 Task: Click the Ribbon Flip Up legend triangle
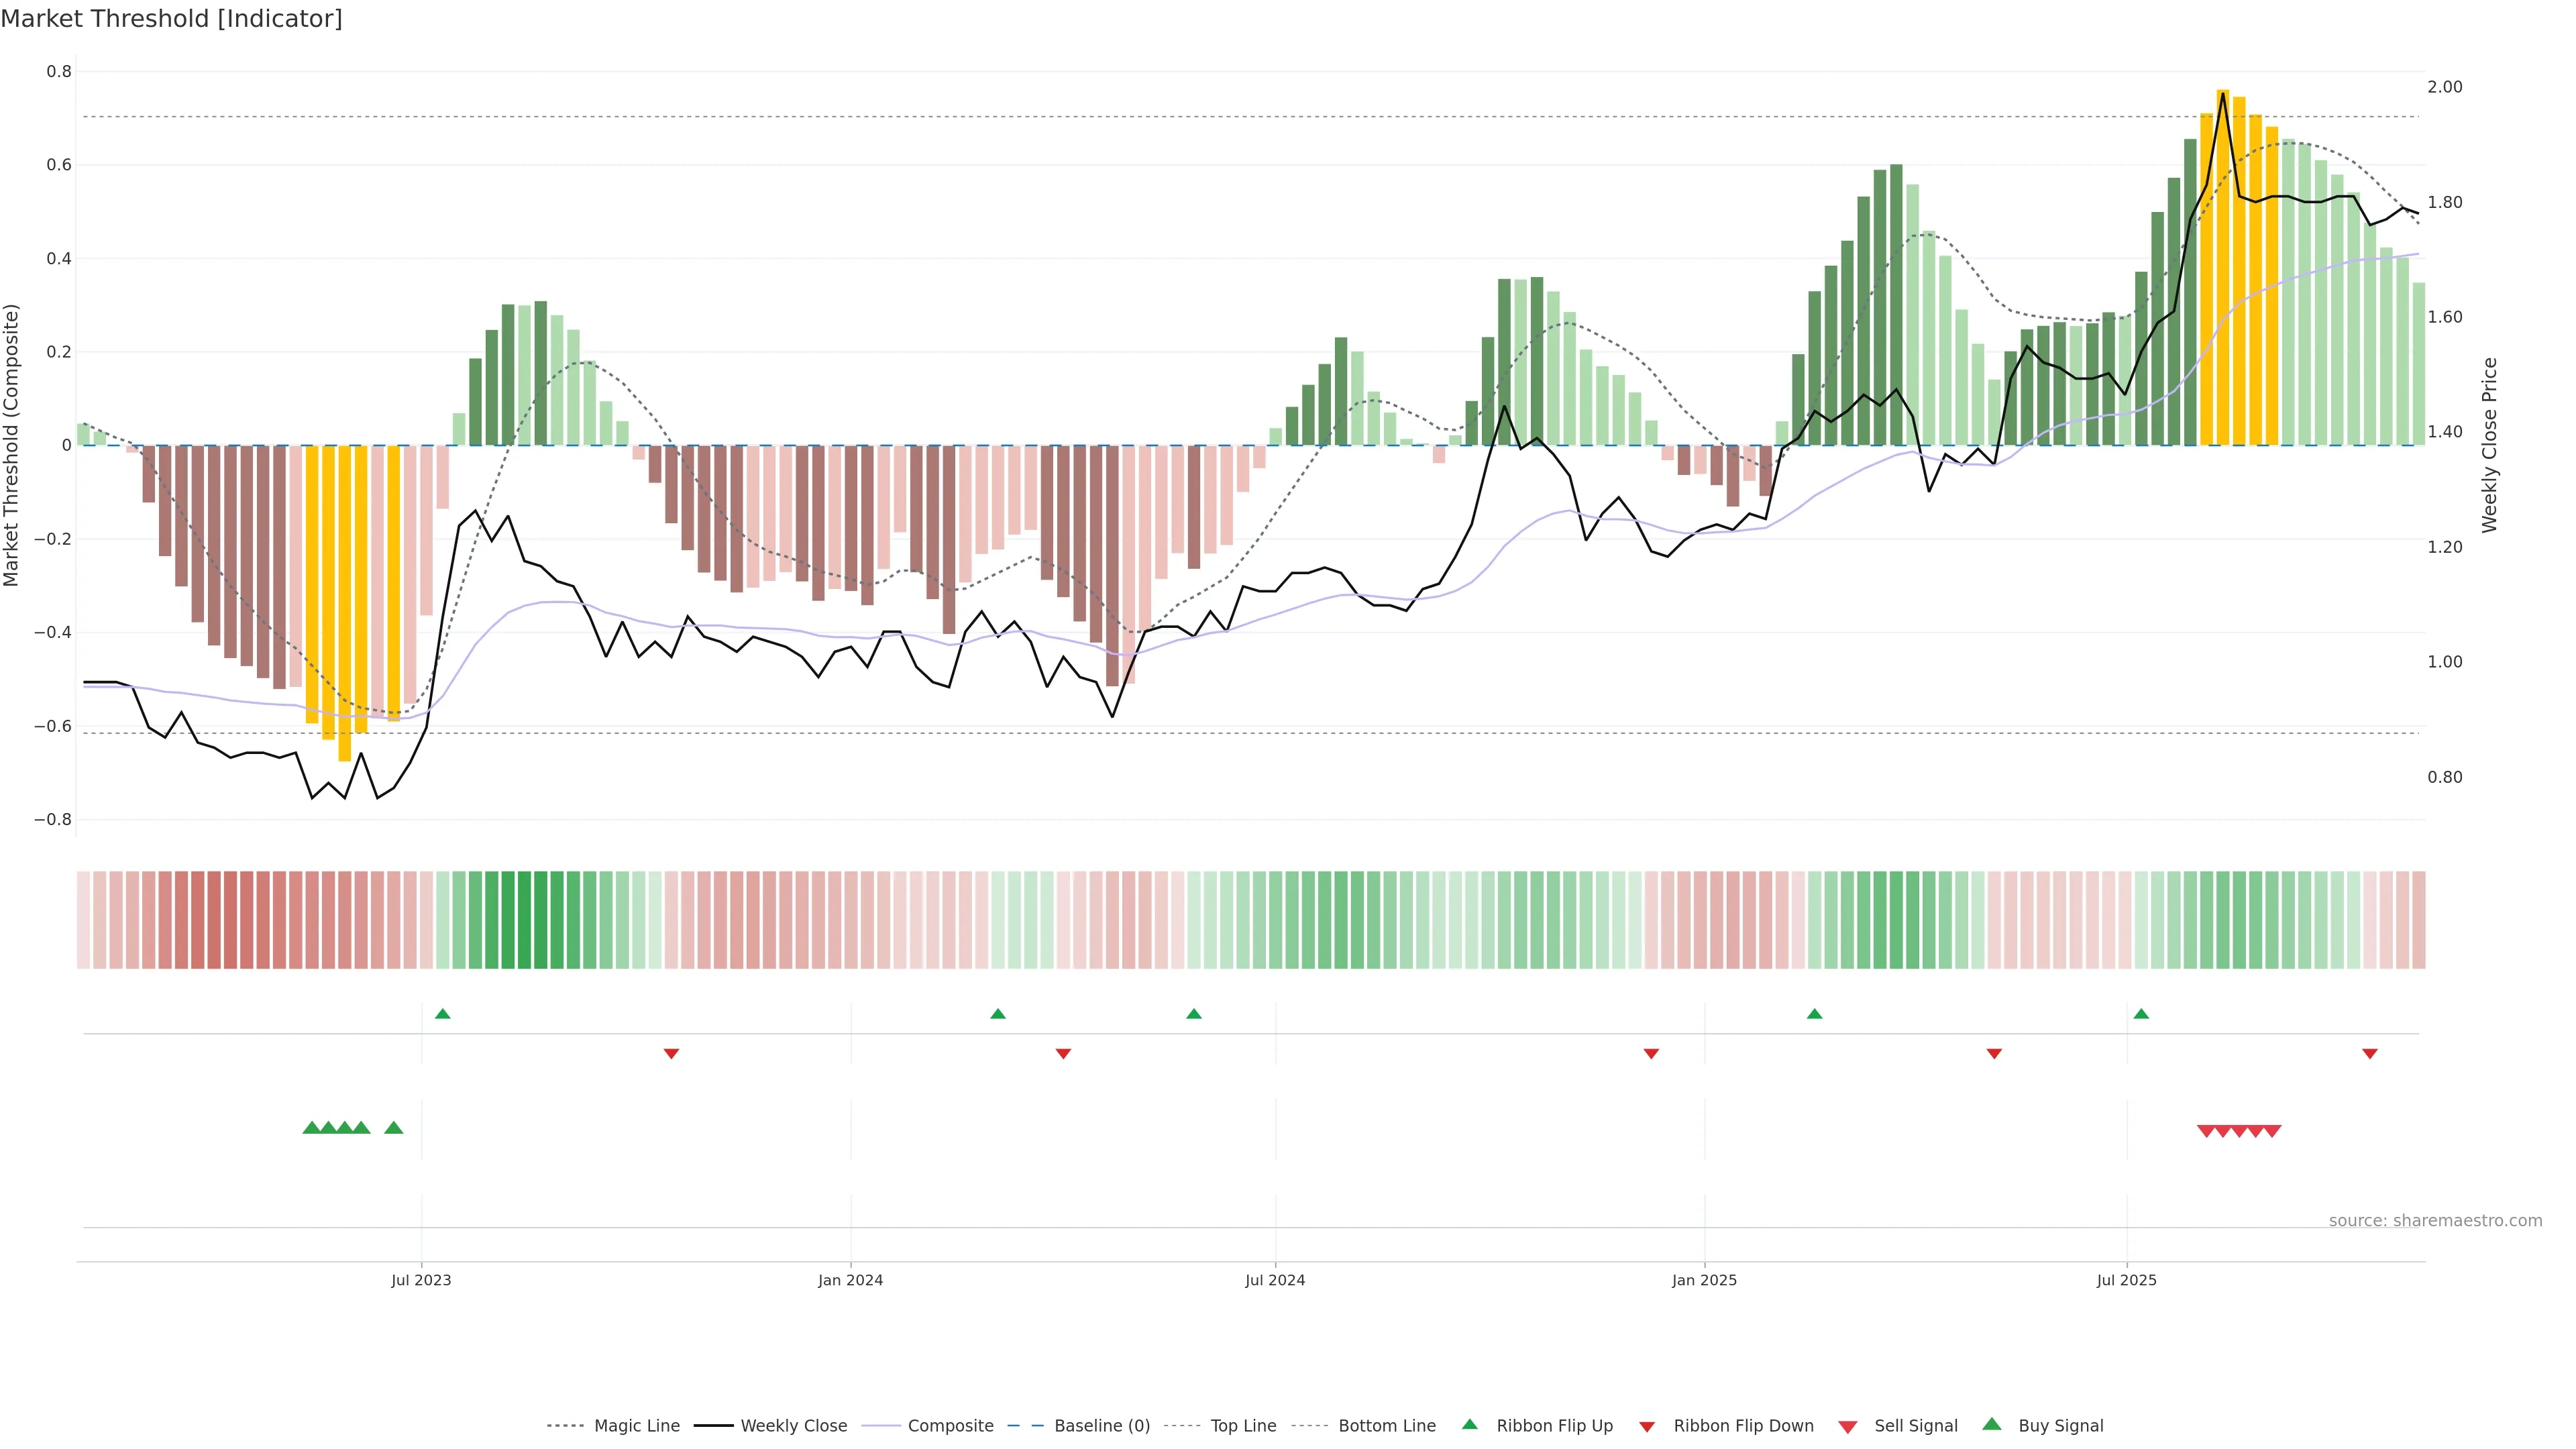1469,1425
